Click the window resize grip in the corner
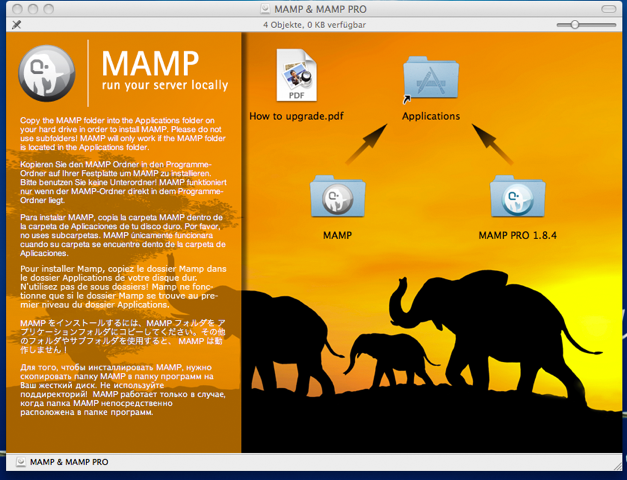Viewport: 627px width, 480px height. [617, 466]
